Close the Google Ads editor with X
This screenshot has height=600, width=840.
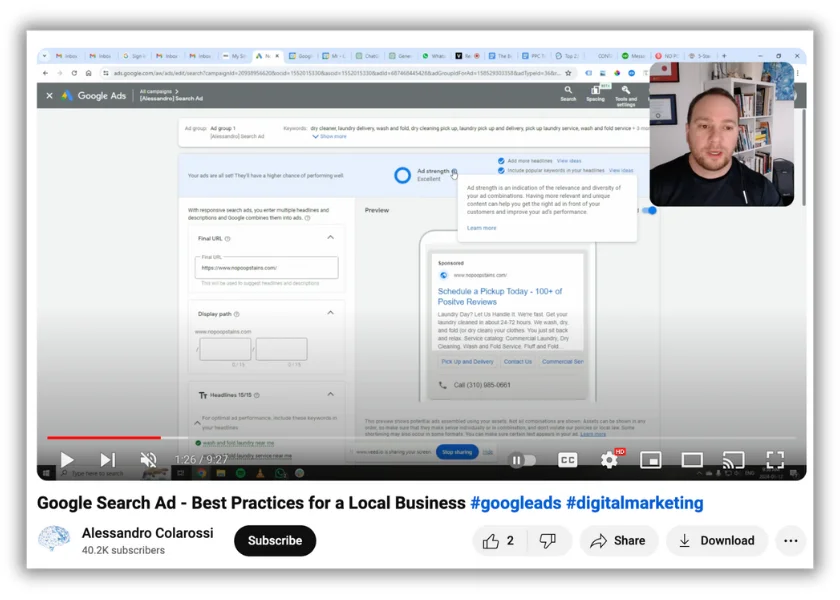pos(49,96)
